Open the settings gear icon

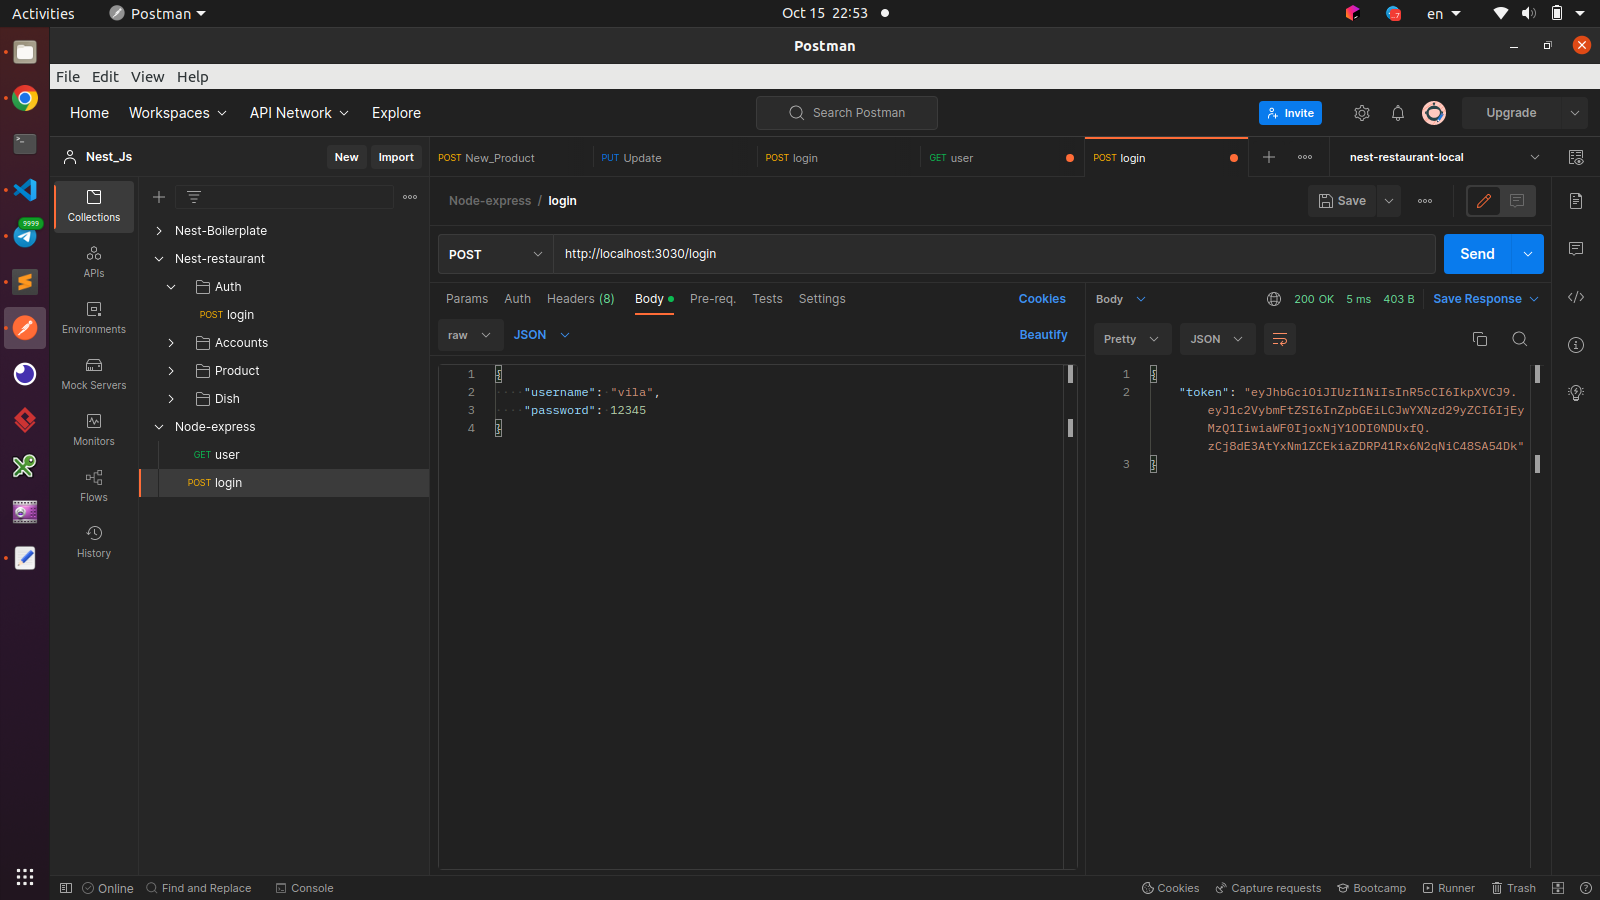pos(1361,113)
